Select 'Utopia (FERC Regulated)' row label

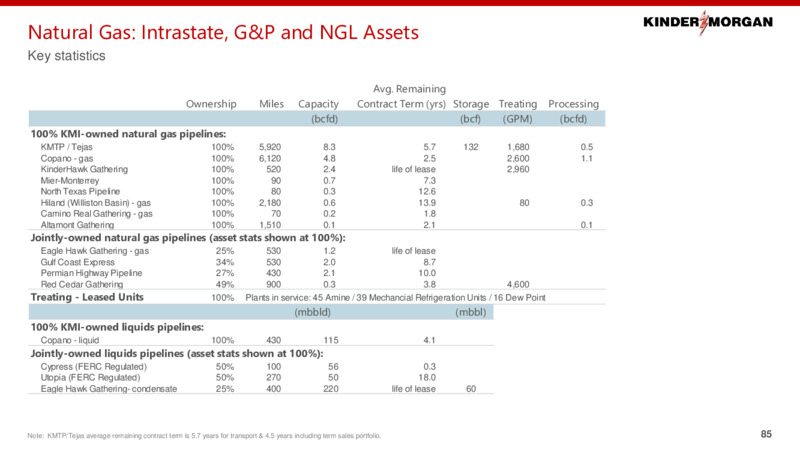[90, 378]
